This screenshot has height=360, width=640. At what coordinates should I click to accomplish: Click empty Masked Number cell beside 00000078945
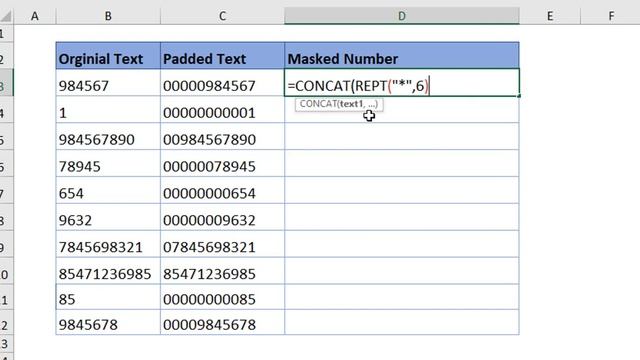[402, 163]
